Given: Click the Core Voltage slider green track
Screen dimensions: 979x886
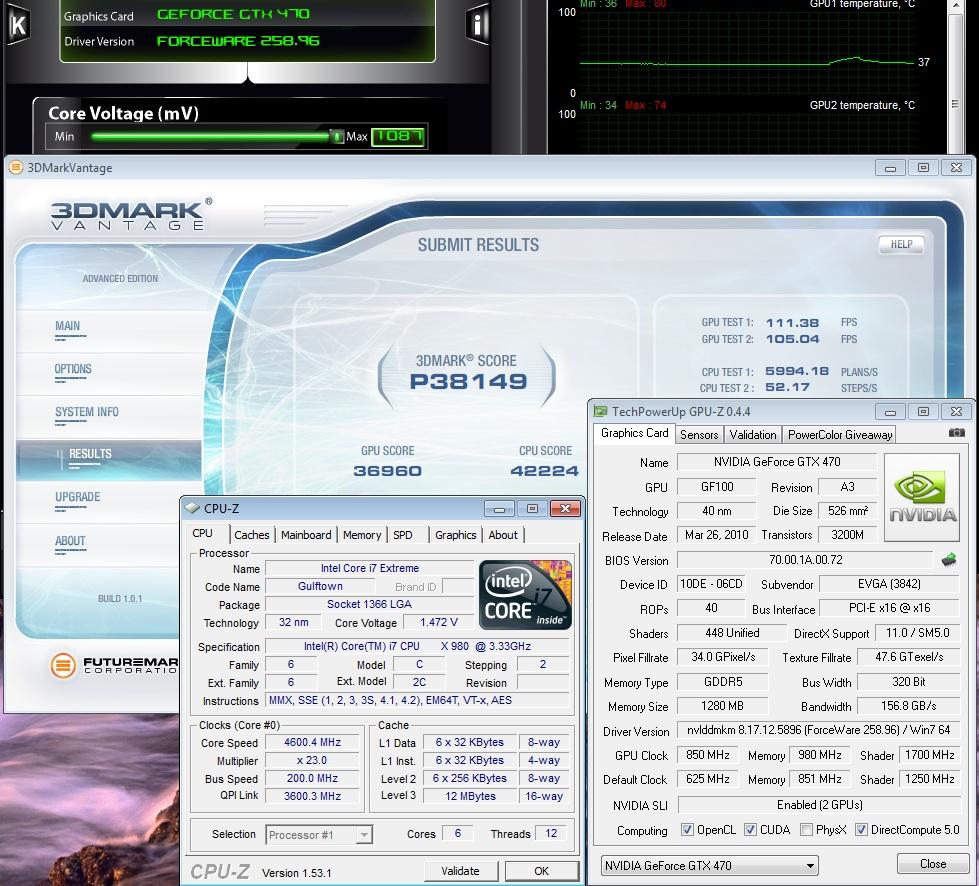Looking at the screenshot, I should (x=210, y=136).
